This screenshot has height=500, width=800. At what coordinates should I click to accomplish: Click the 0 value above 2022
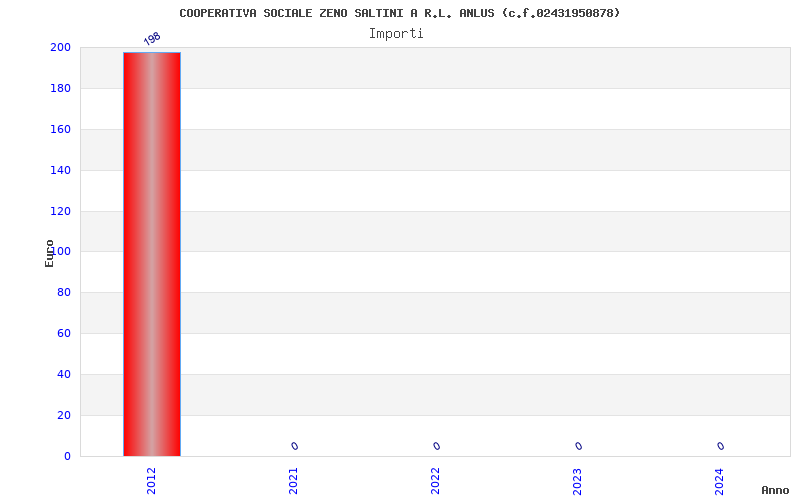(436, 446)
